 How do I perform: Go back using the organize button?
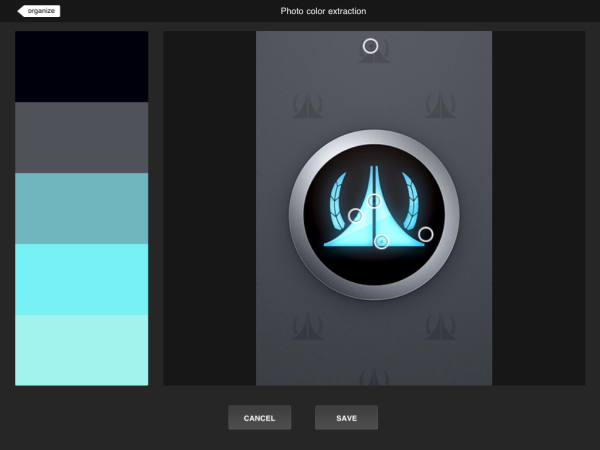39,11
